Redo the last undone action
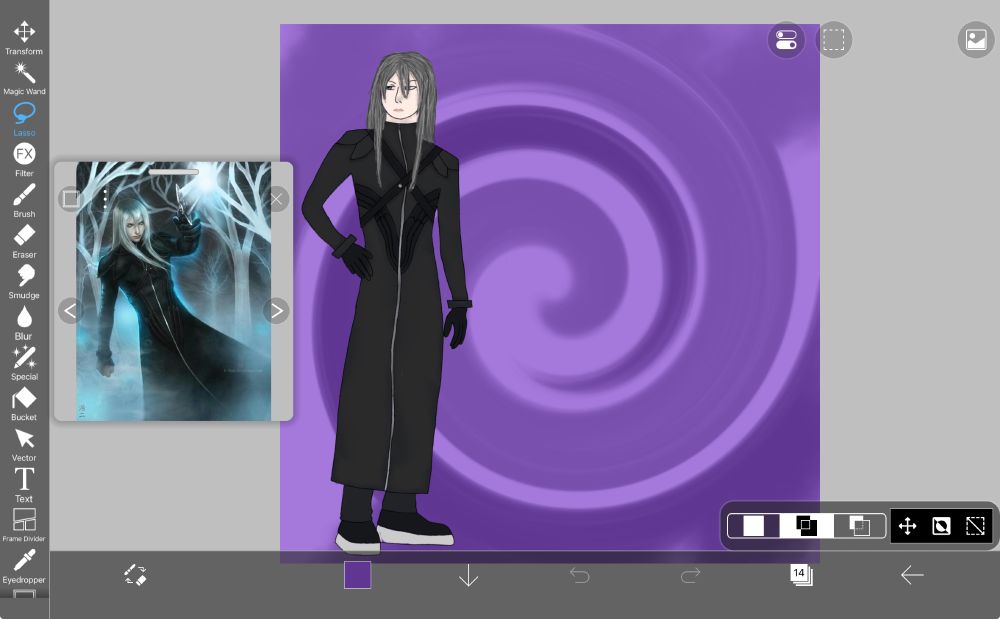Image resolution: width=1000 pixels, height=619 pixels. coord(690,575)
